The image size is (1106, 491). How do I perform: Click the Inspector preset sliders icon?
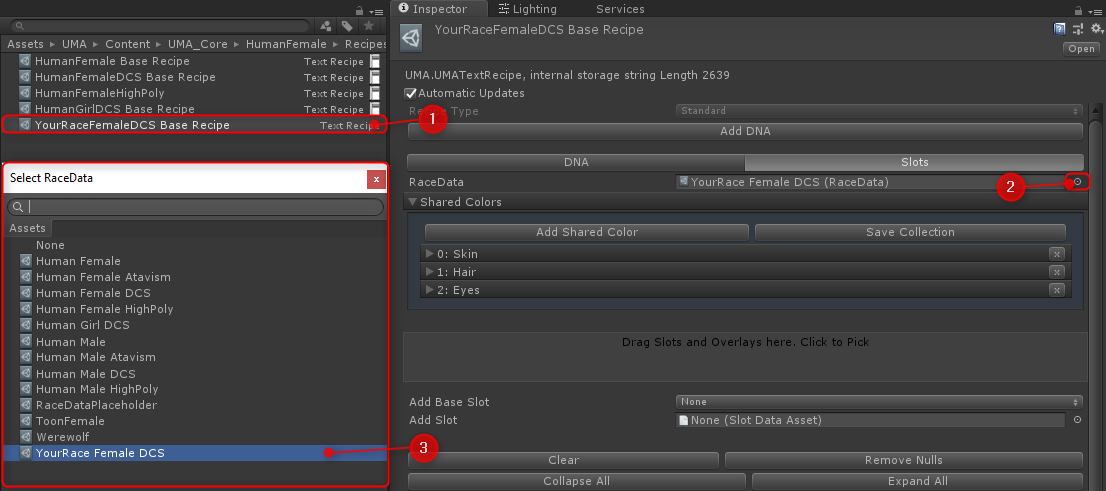coord(1077,29)
